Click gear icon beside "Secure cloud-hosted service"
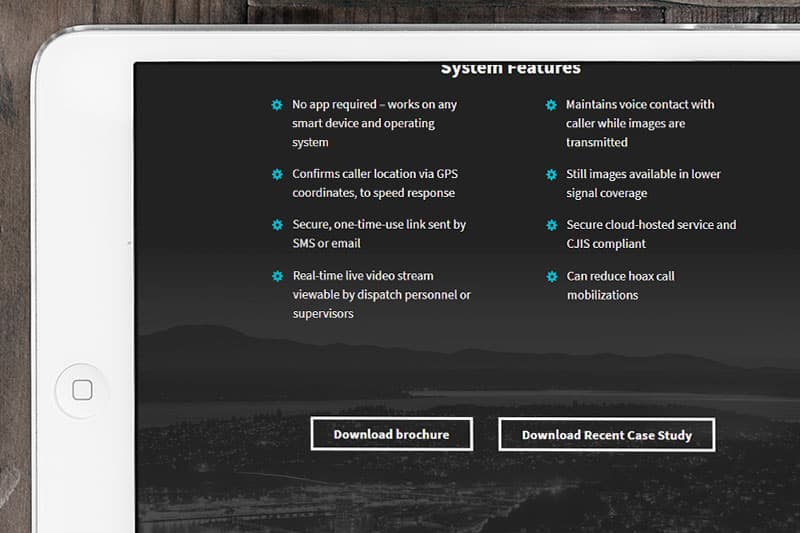Viewport: 800px width, 533px height. pos(551,225)
